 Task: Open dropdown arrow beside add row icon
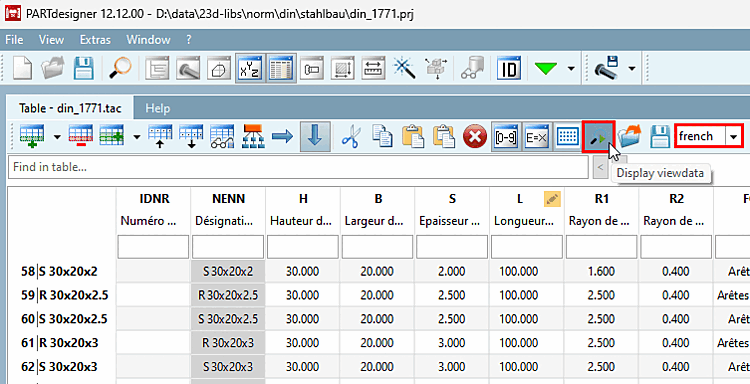(x=57, y=137)
